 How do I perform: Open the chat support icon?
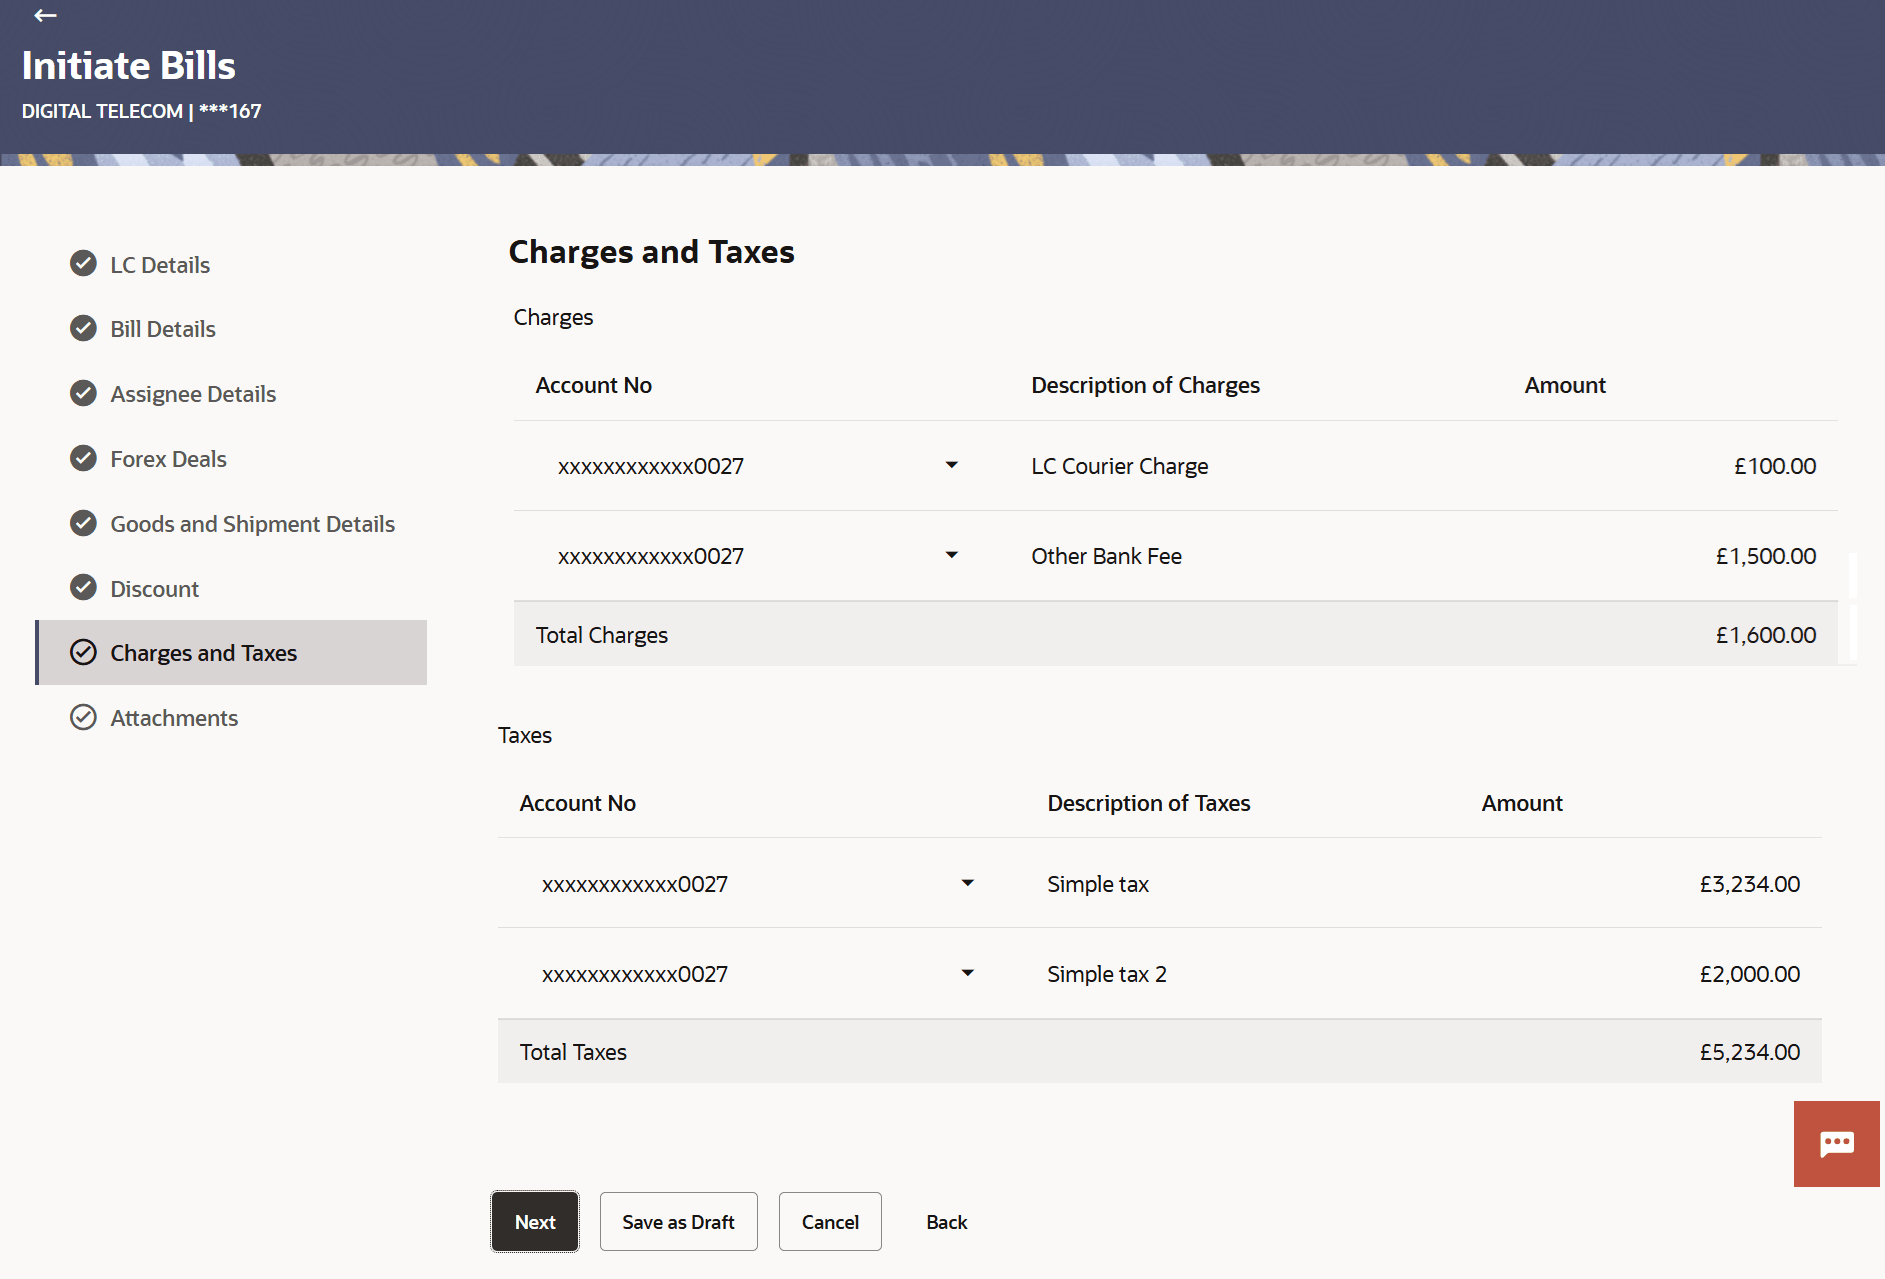pyautogui.click(x=1836, y=1144)
